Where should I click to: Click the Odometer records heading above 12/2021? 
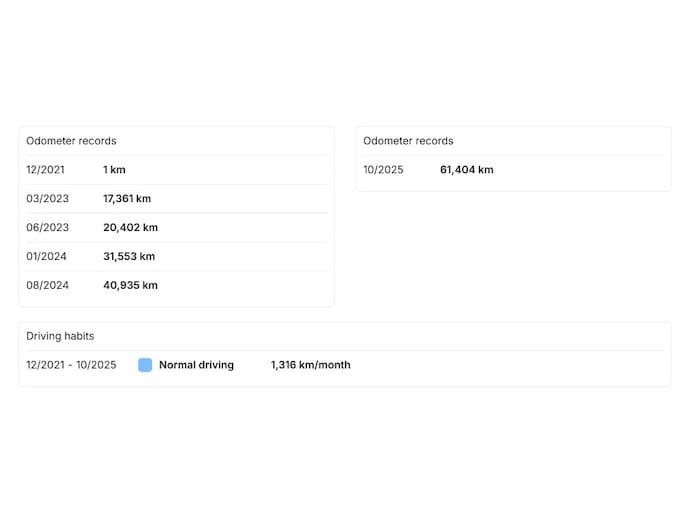point(71,141)
